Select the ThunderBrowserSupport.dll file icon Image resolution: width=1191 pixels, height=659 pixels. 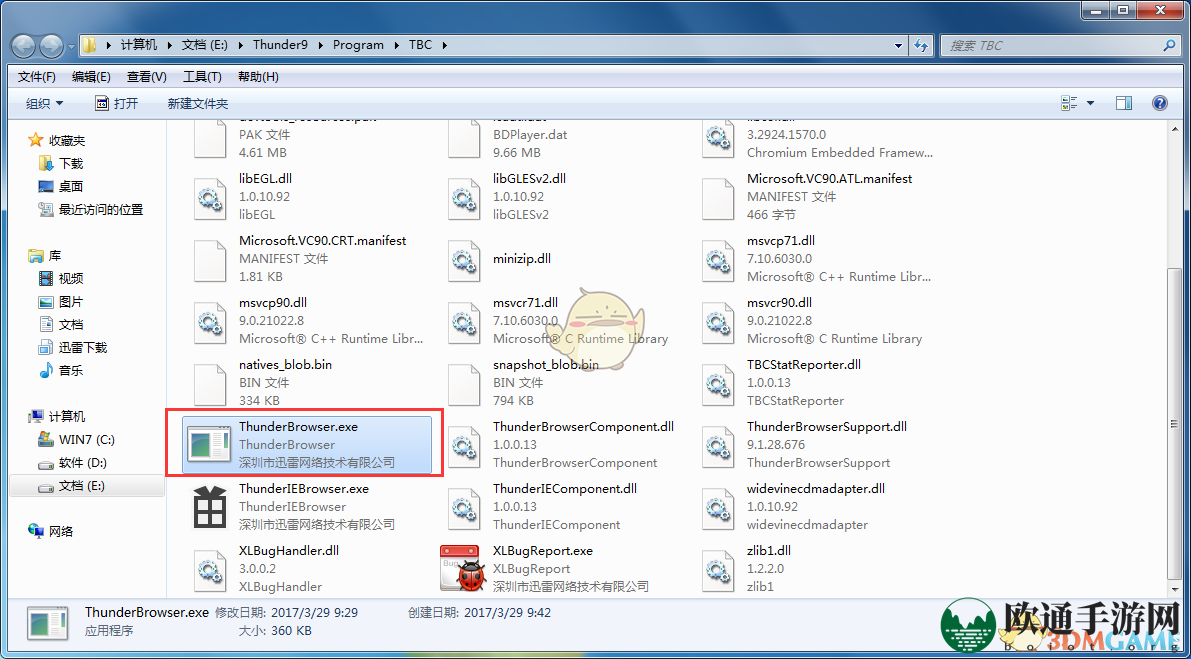(x=717, y=445)
